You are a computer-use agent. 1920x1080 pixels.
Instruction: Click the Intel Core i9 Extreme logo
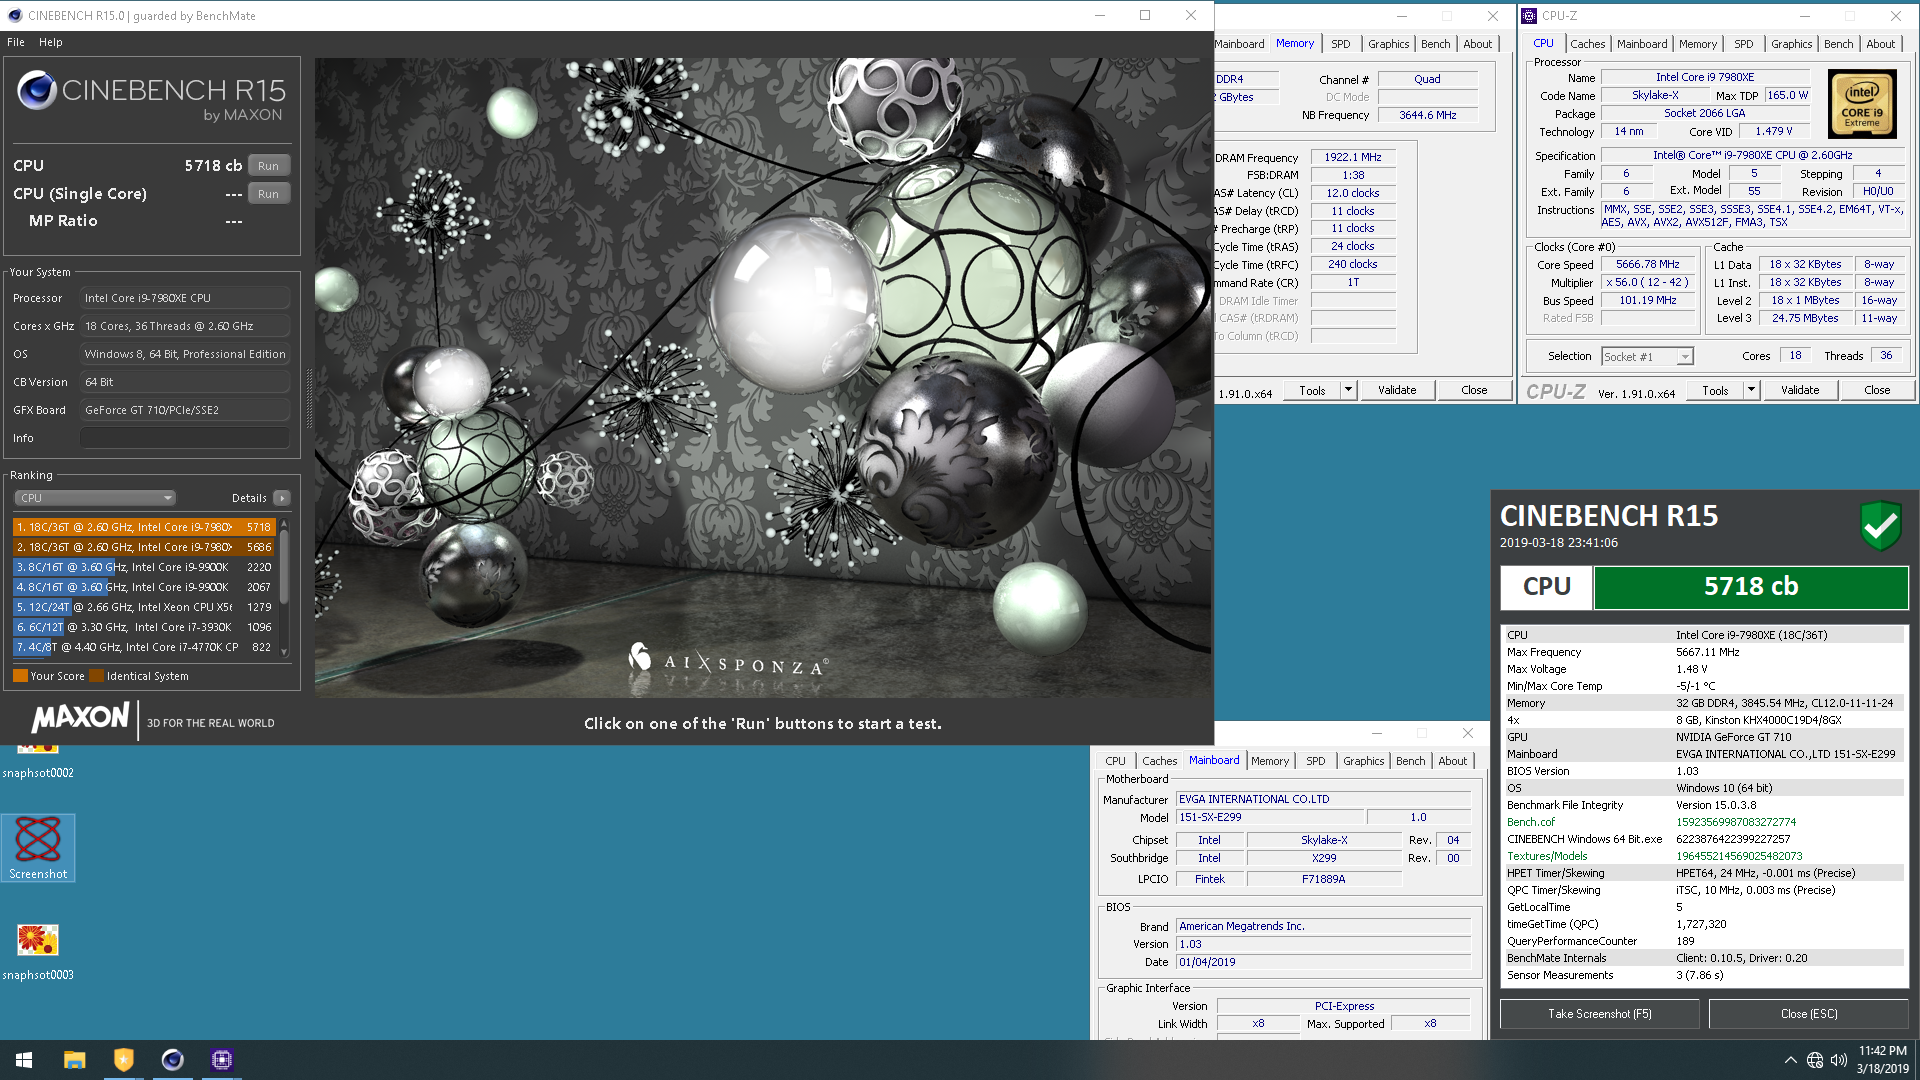click(1861, 104)
